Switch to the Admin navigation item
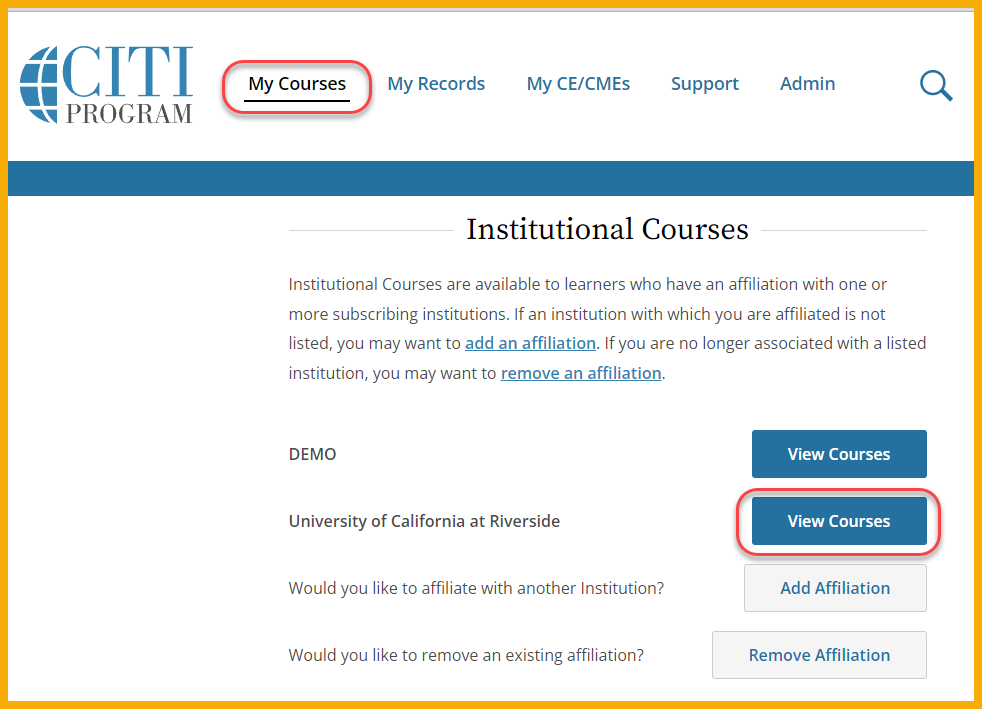This screenshot has height=709, width=982. pos(807,84)
